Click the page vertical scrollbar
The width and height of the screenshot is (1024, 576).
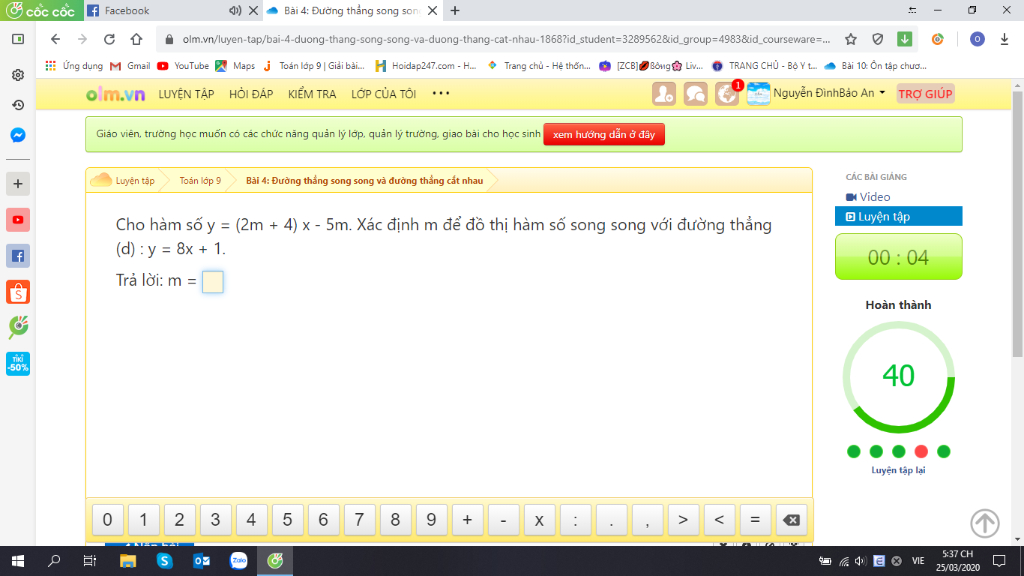(1017, 223)
